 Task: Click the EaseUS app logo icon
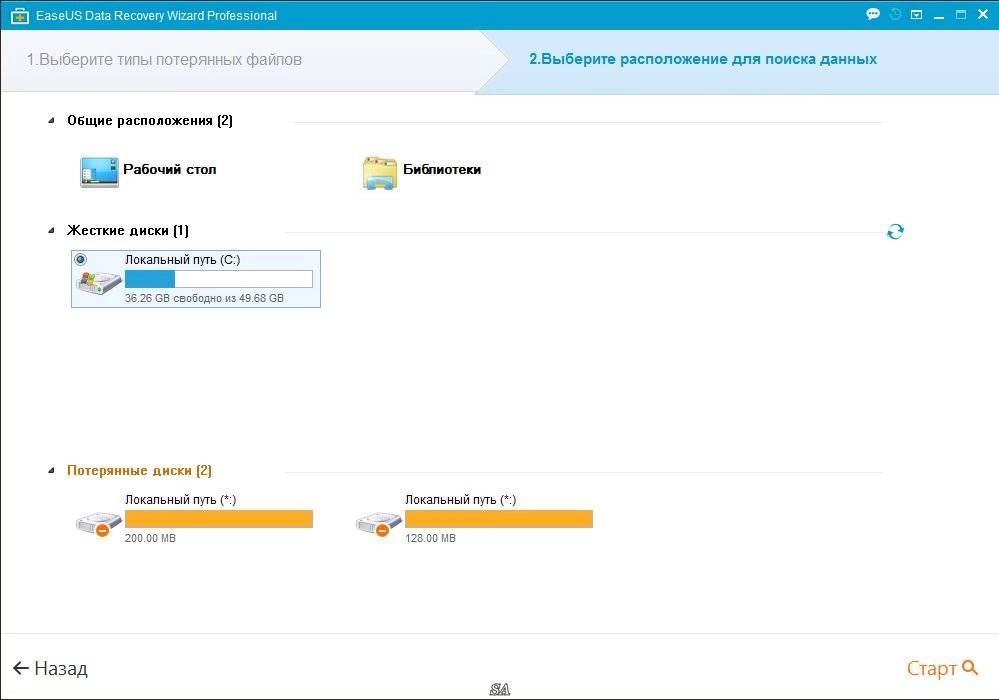click(20, 15)
